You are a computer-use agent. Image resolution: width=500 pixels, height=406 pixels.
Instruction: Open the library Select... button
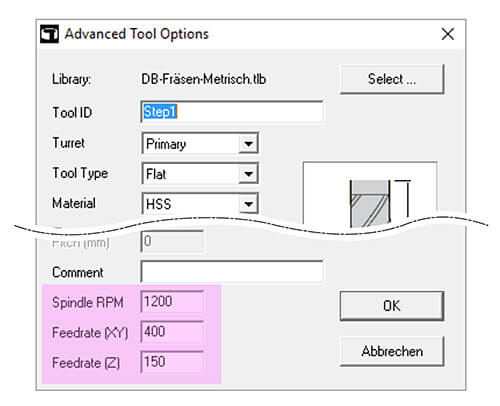[x=392, y=79]
